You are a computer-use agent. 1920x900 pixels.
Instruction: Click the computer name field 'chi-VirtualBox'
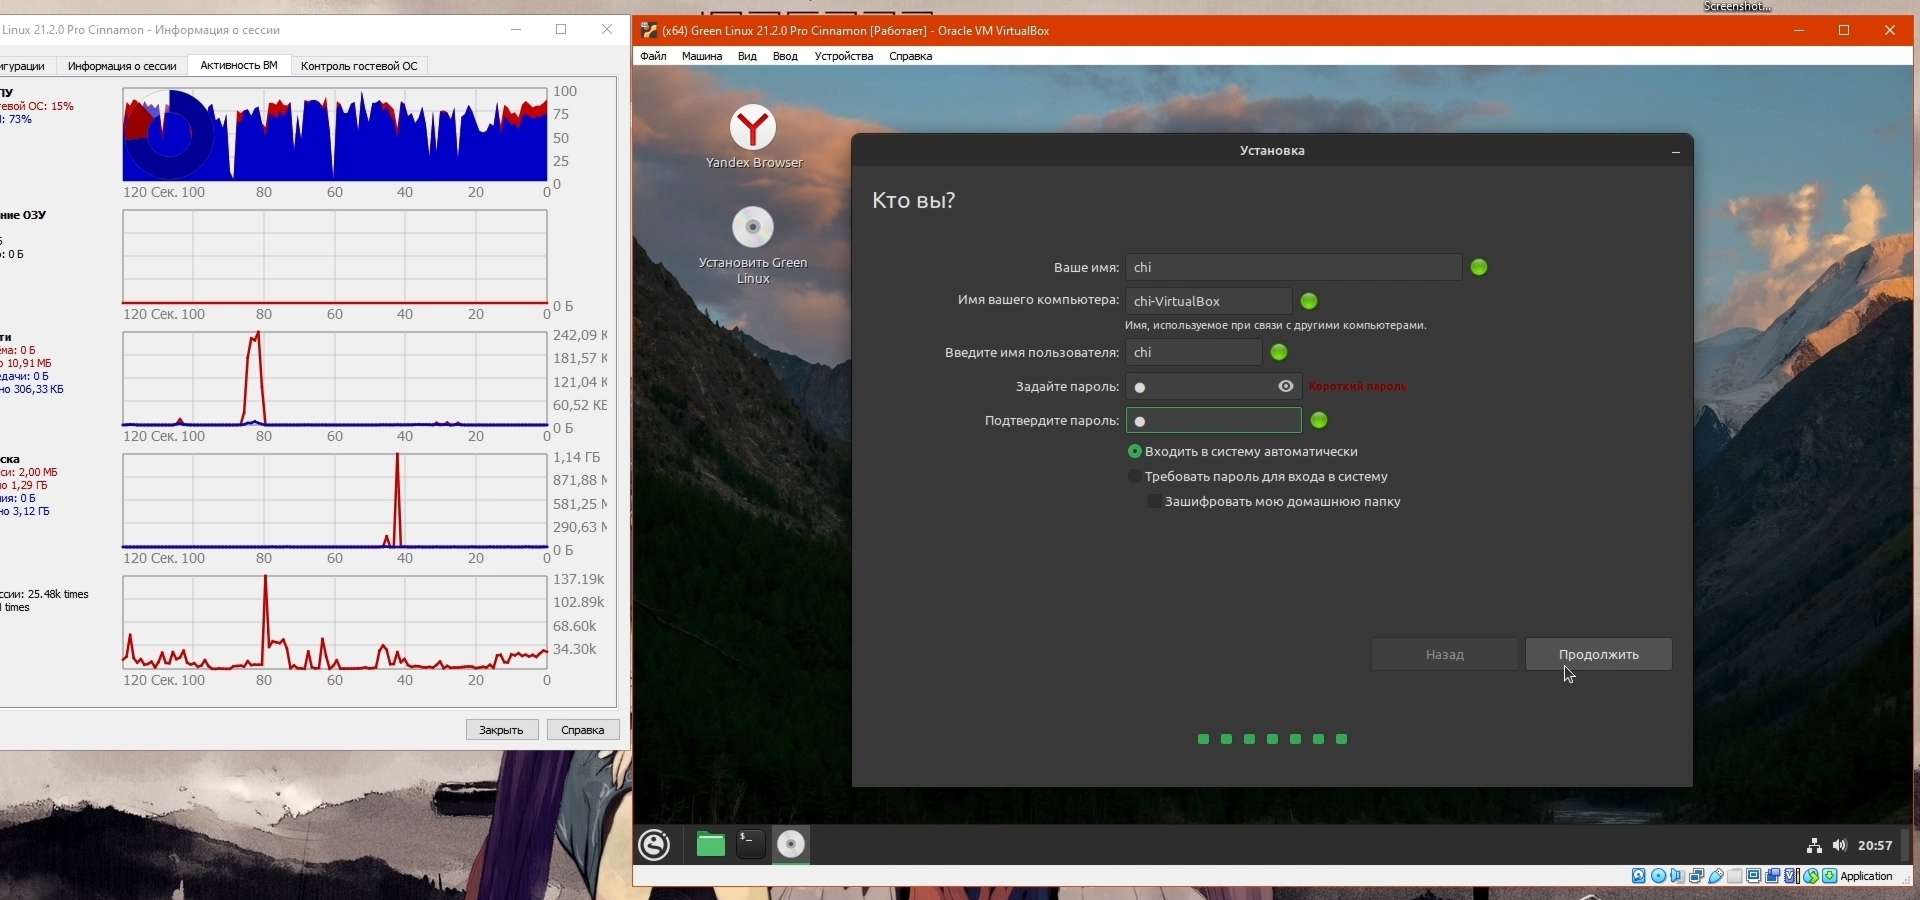pyautogui.click(x=1209, y=301)
